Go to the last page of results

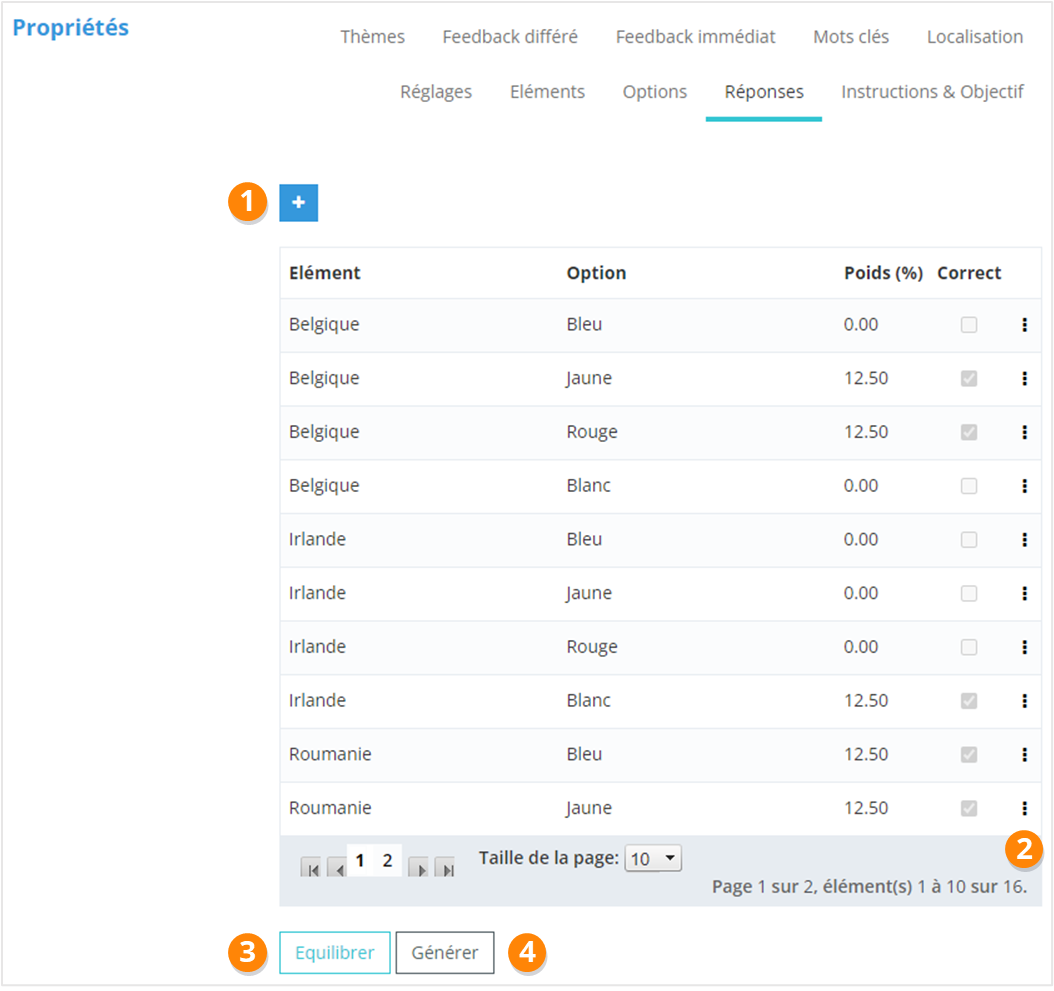click(x=445, y=869)
